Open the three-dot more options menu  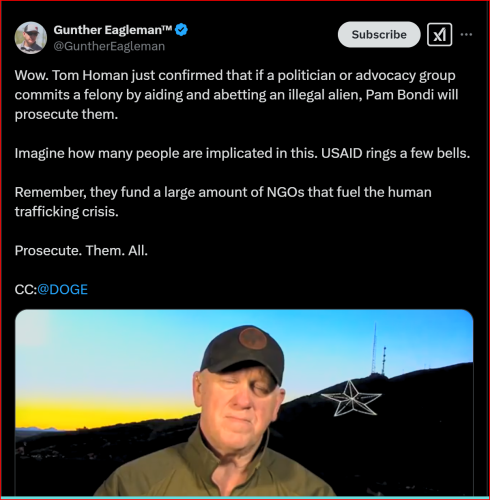click(x=466, y=35)
